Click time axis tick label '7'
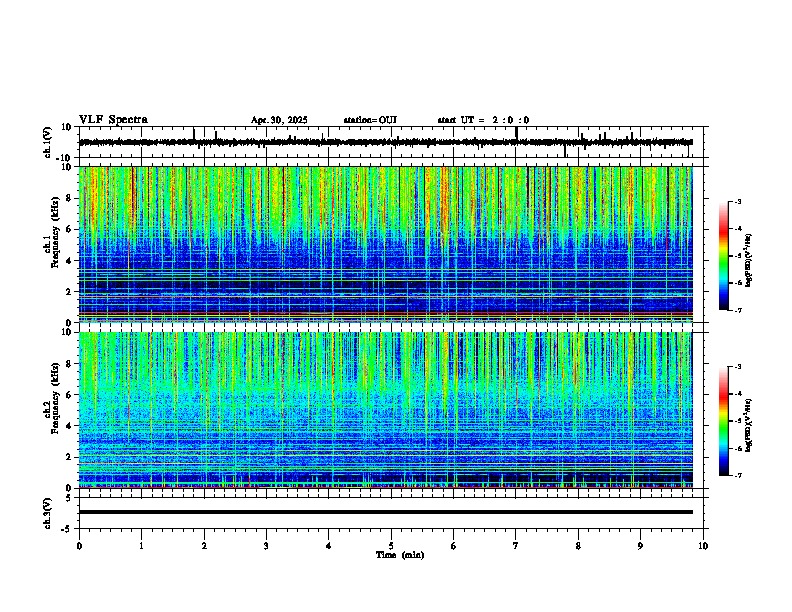792x612 pixels. point(516,546)
